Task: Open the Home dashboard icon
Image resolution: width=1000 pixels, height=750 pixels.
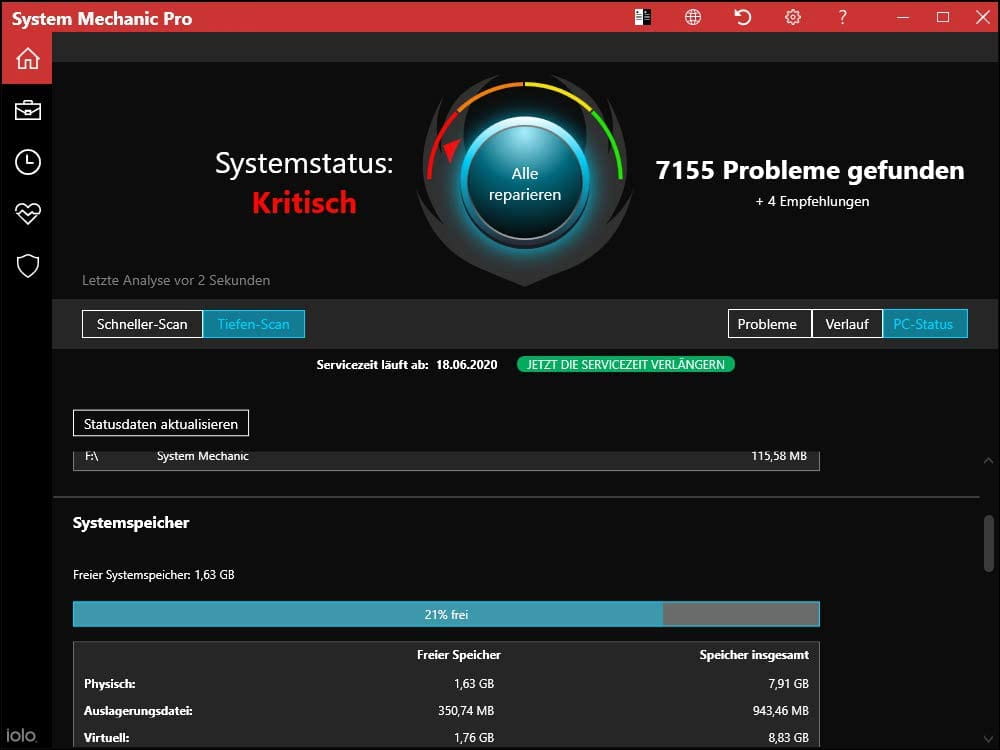Action: click(27, 58)
